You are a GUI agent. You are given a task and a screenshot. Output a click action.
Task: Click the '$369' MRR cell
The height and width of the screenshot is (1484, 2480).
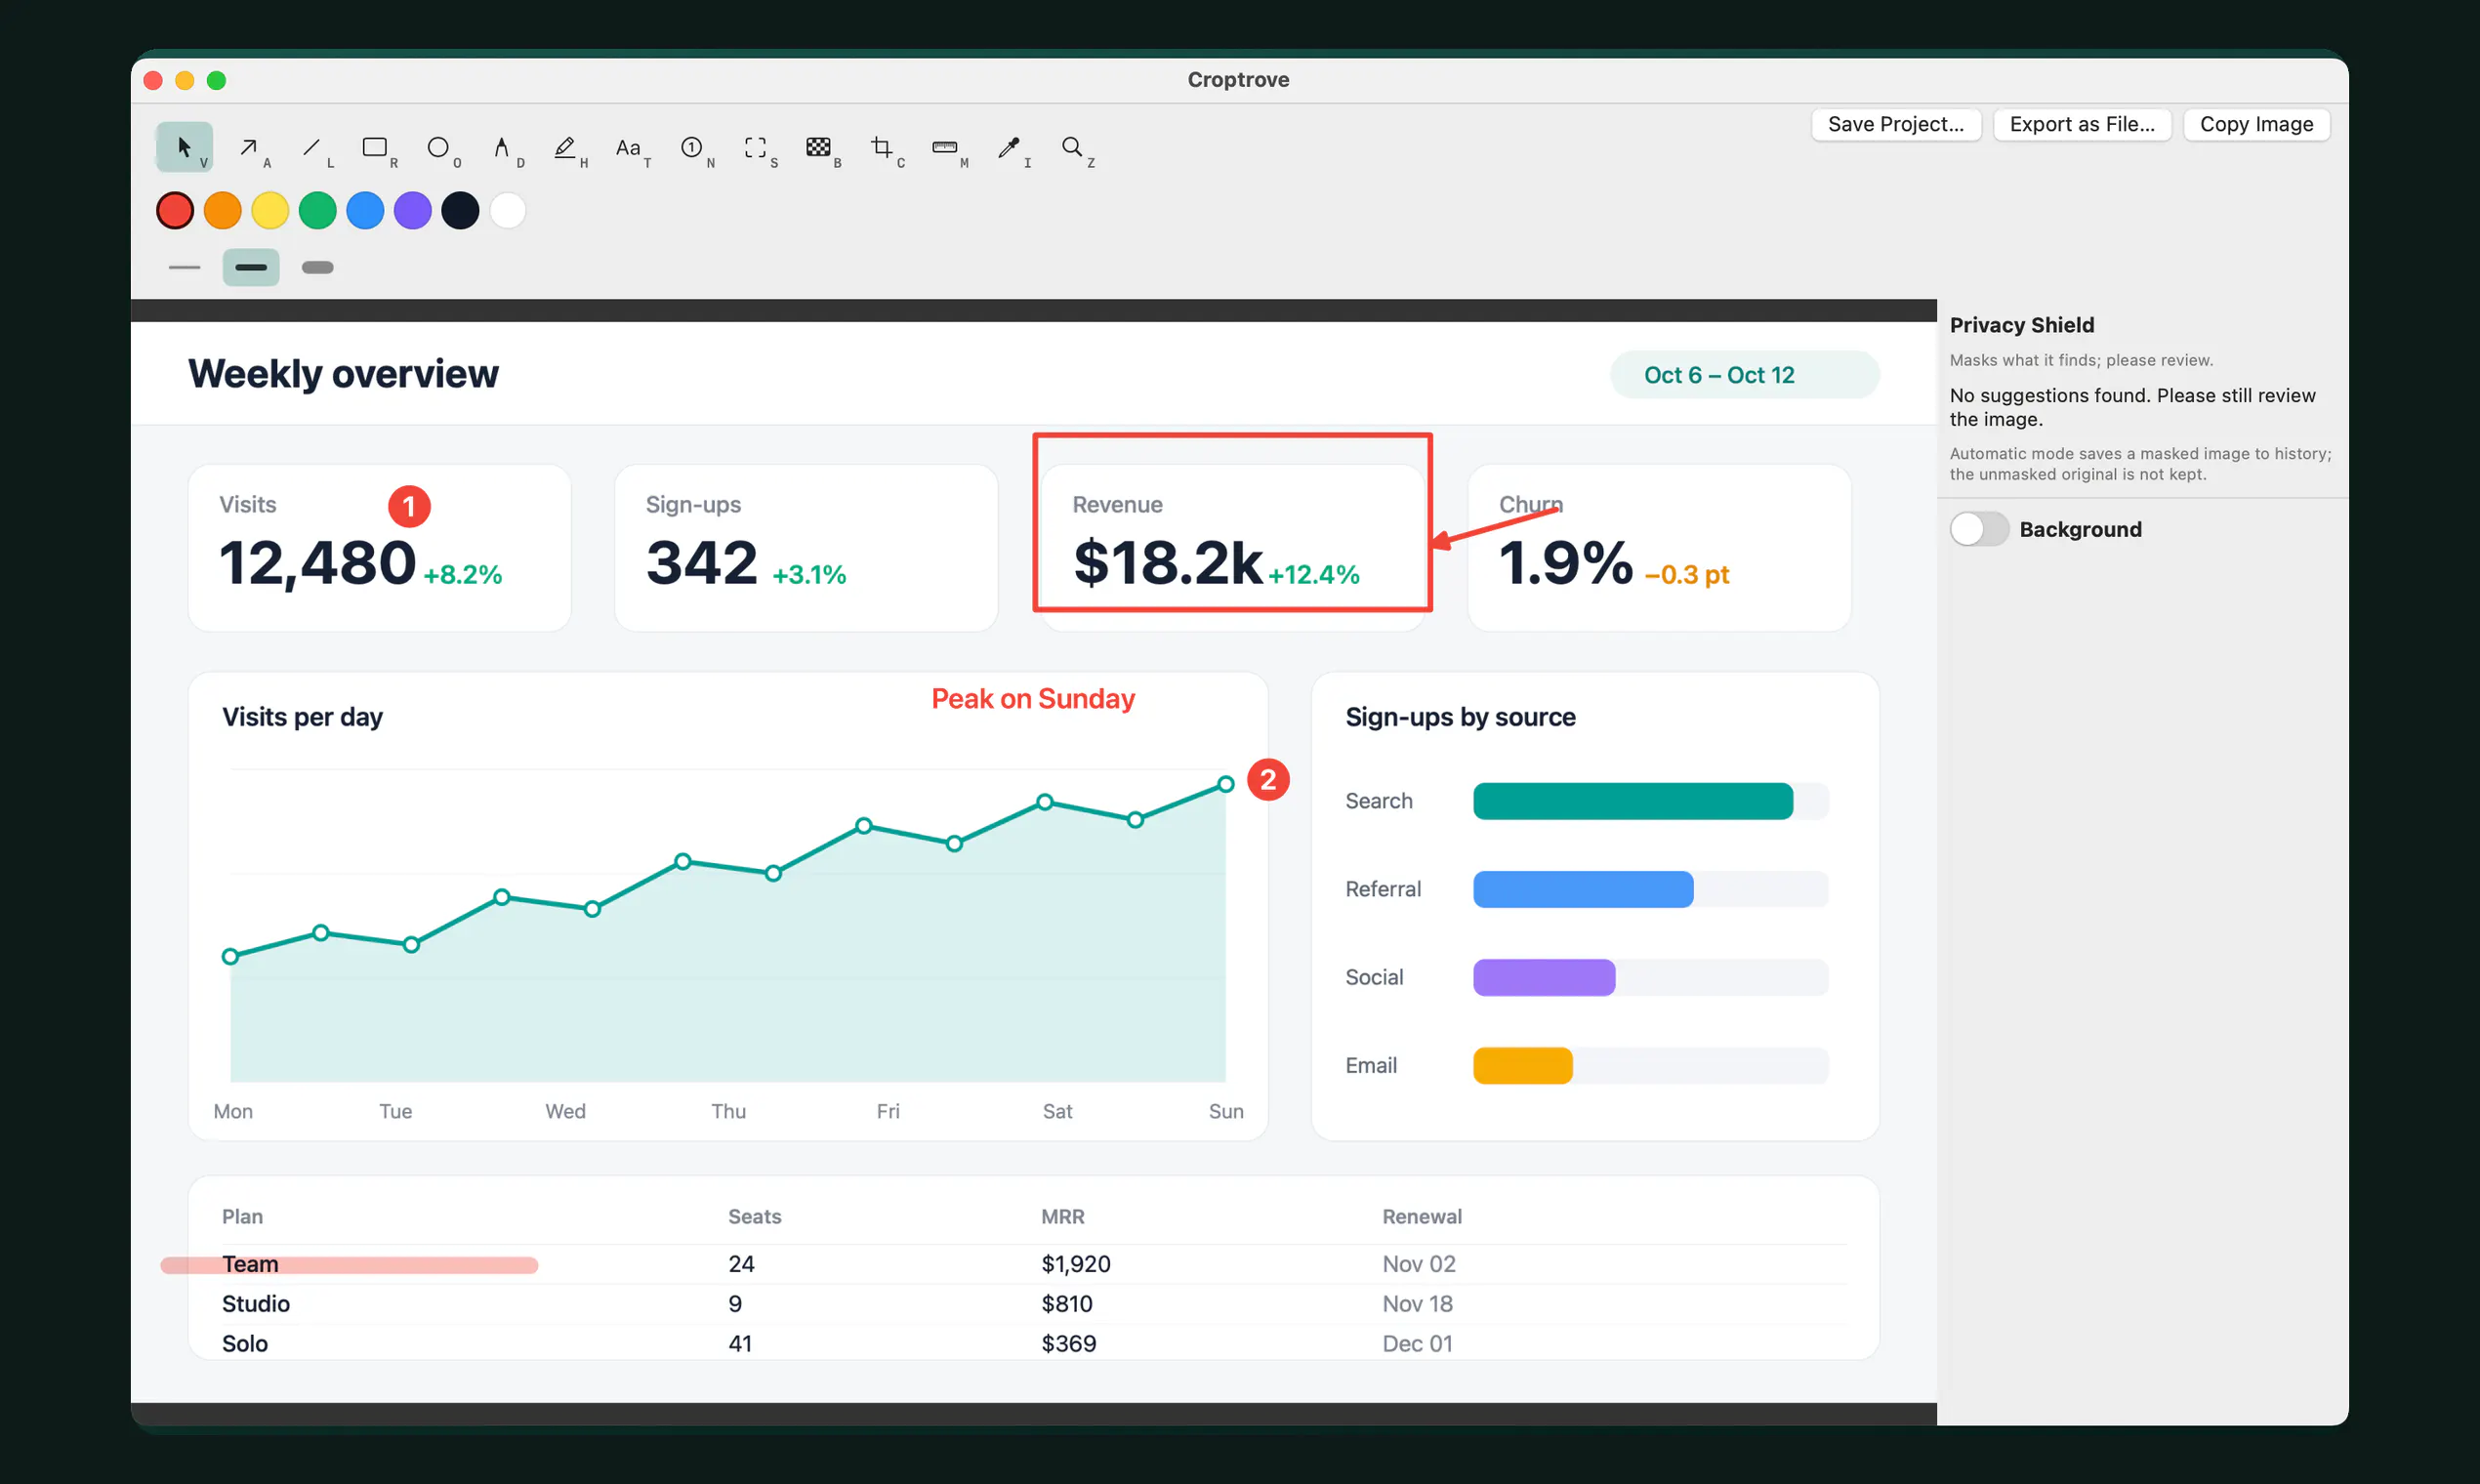pos(1068,1344)
